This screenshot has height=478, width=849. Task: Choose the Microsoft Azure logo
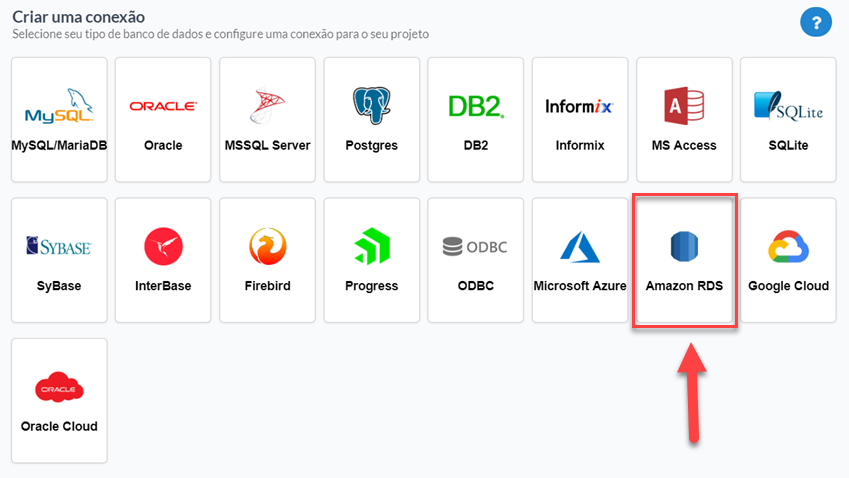pyautogui.click(x=579, y=247)
